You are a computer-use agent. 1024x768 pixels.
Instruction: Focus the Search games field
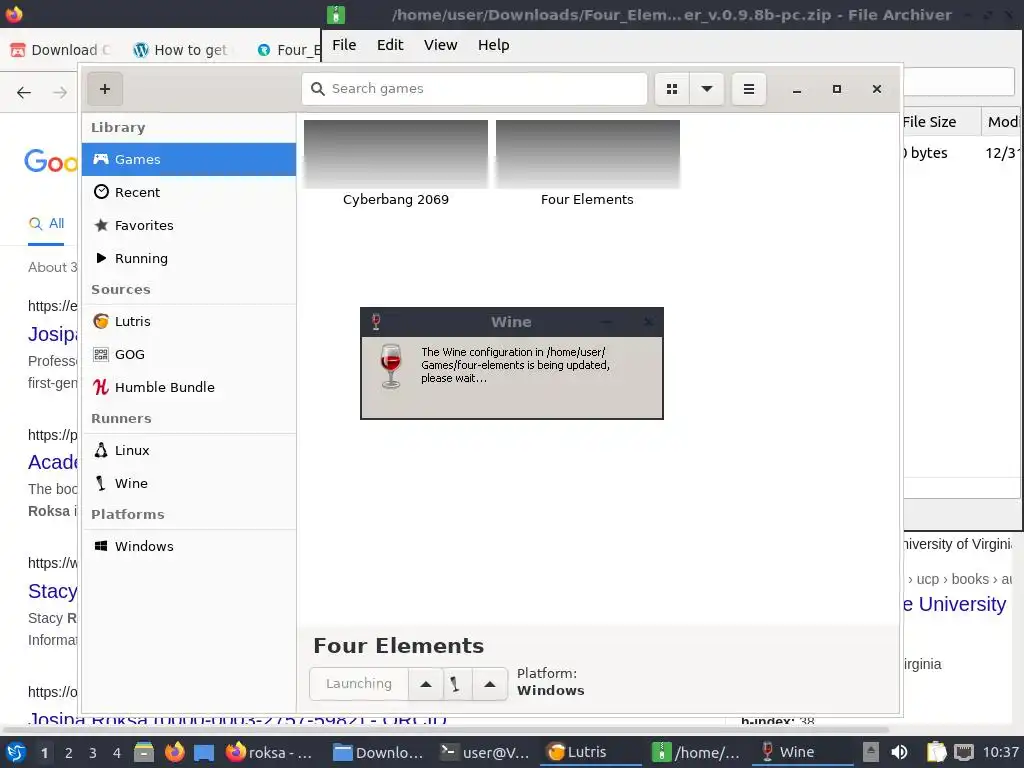tap(474, 89)
